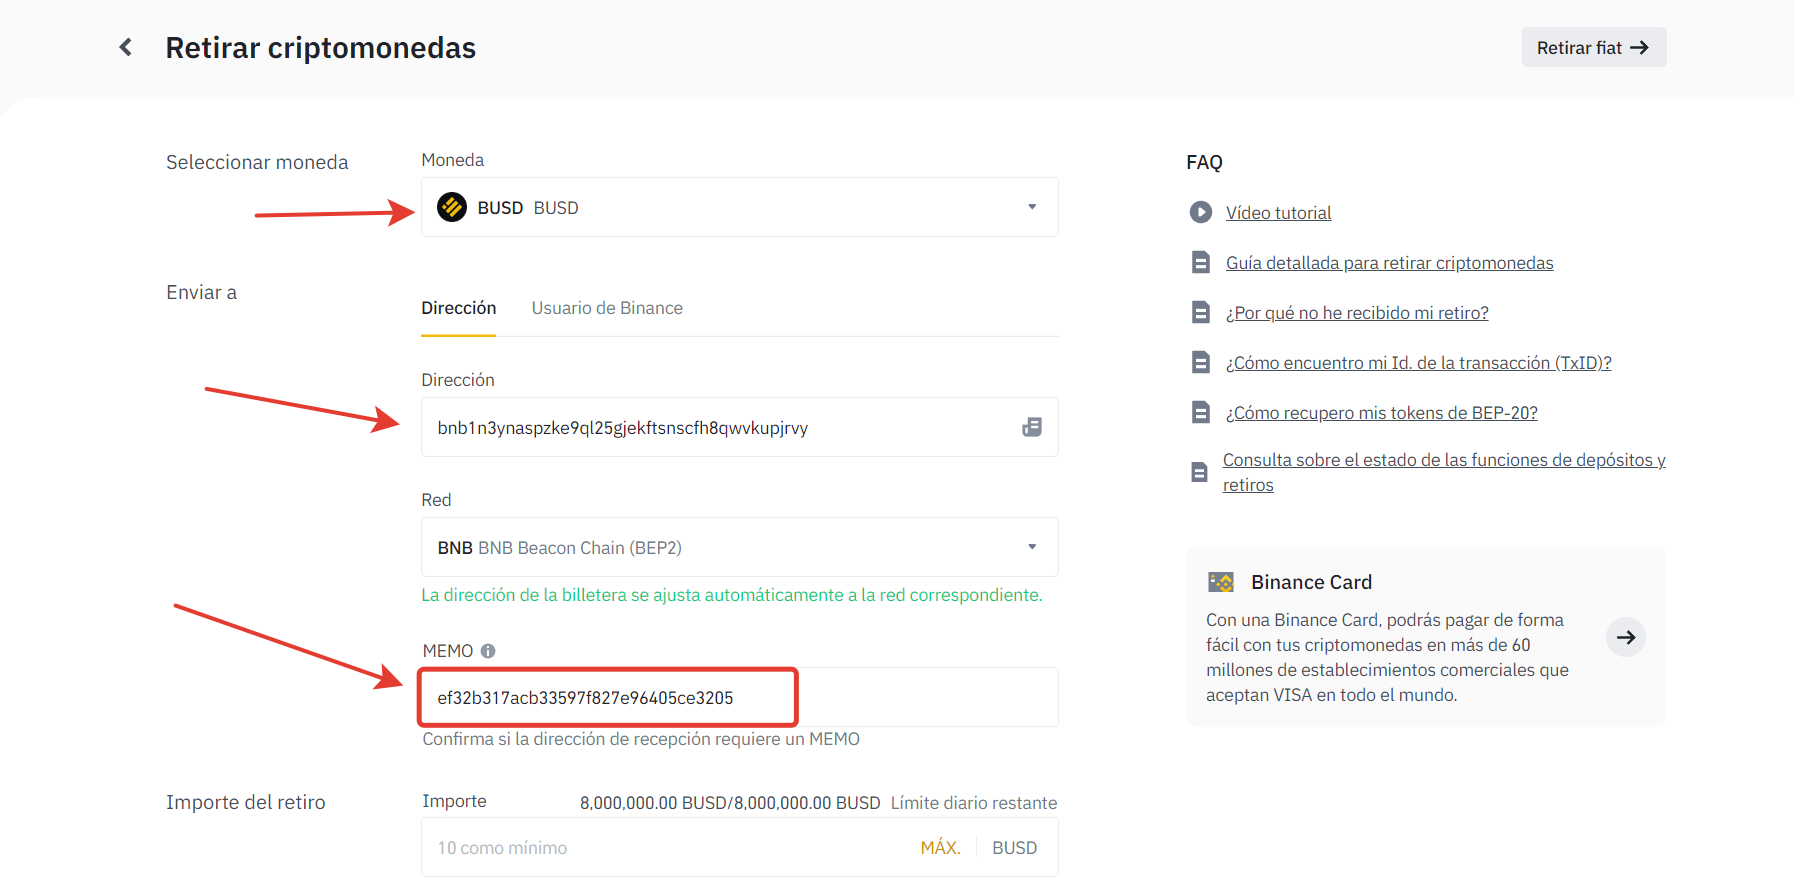
Task: Click the BUSD coin logo icon
Action: [x=452, y=207]
